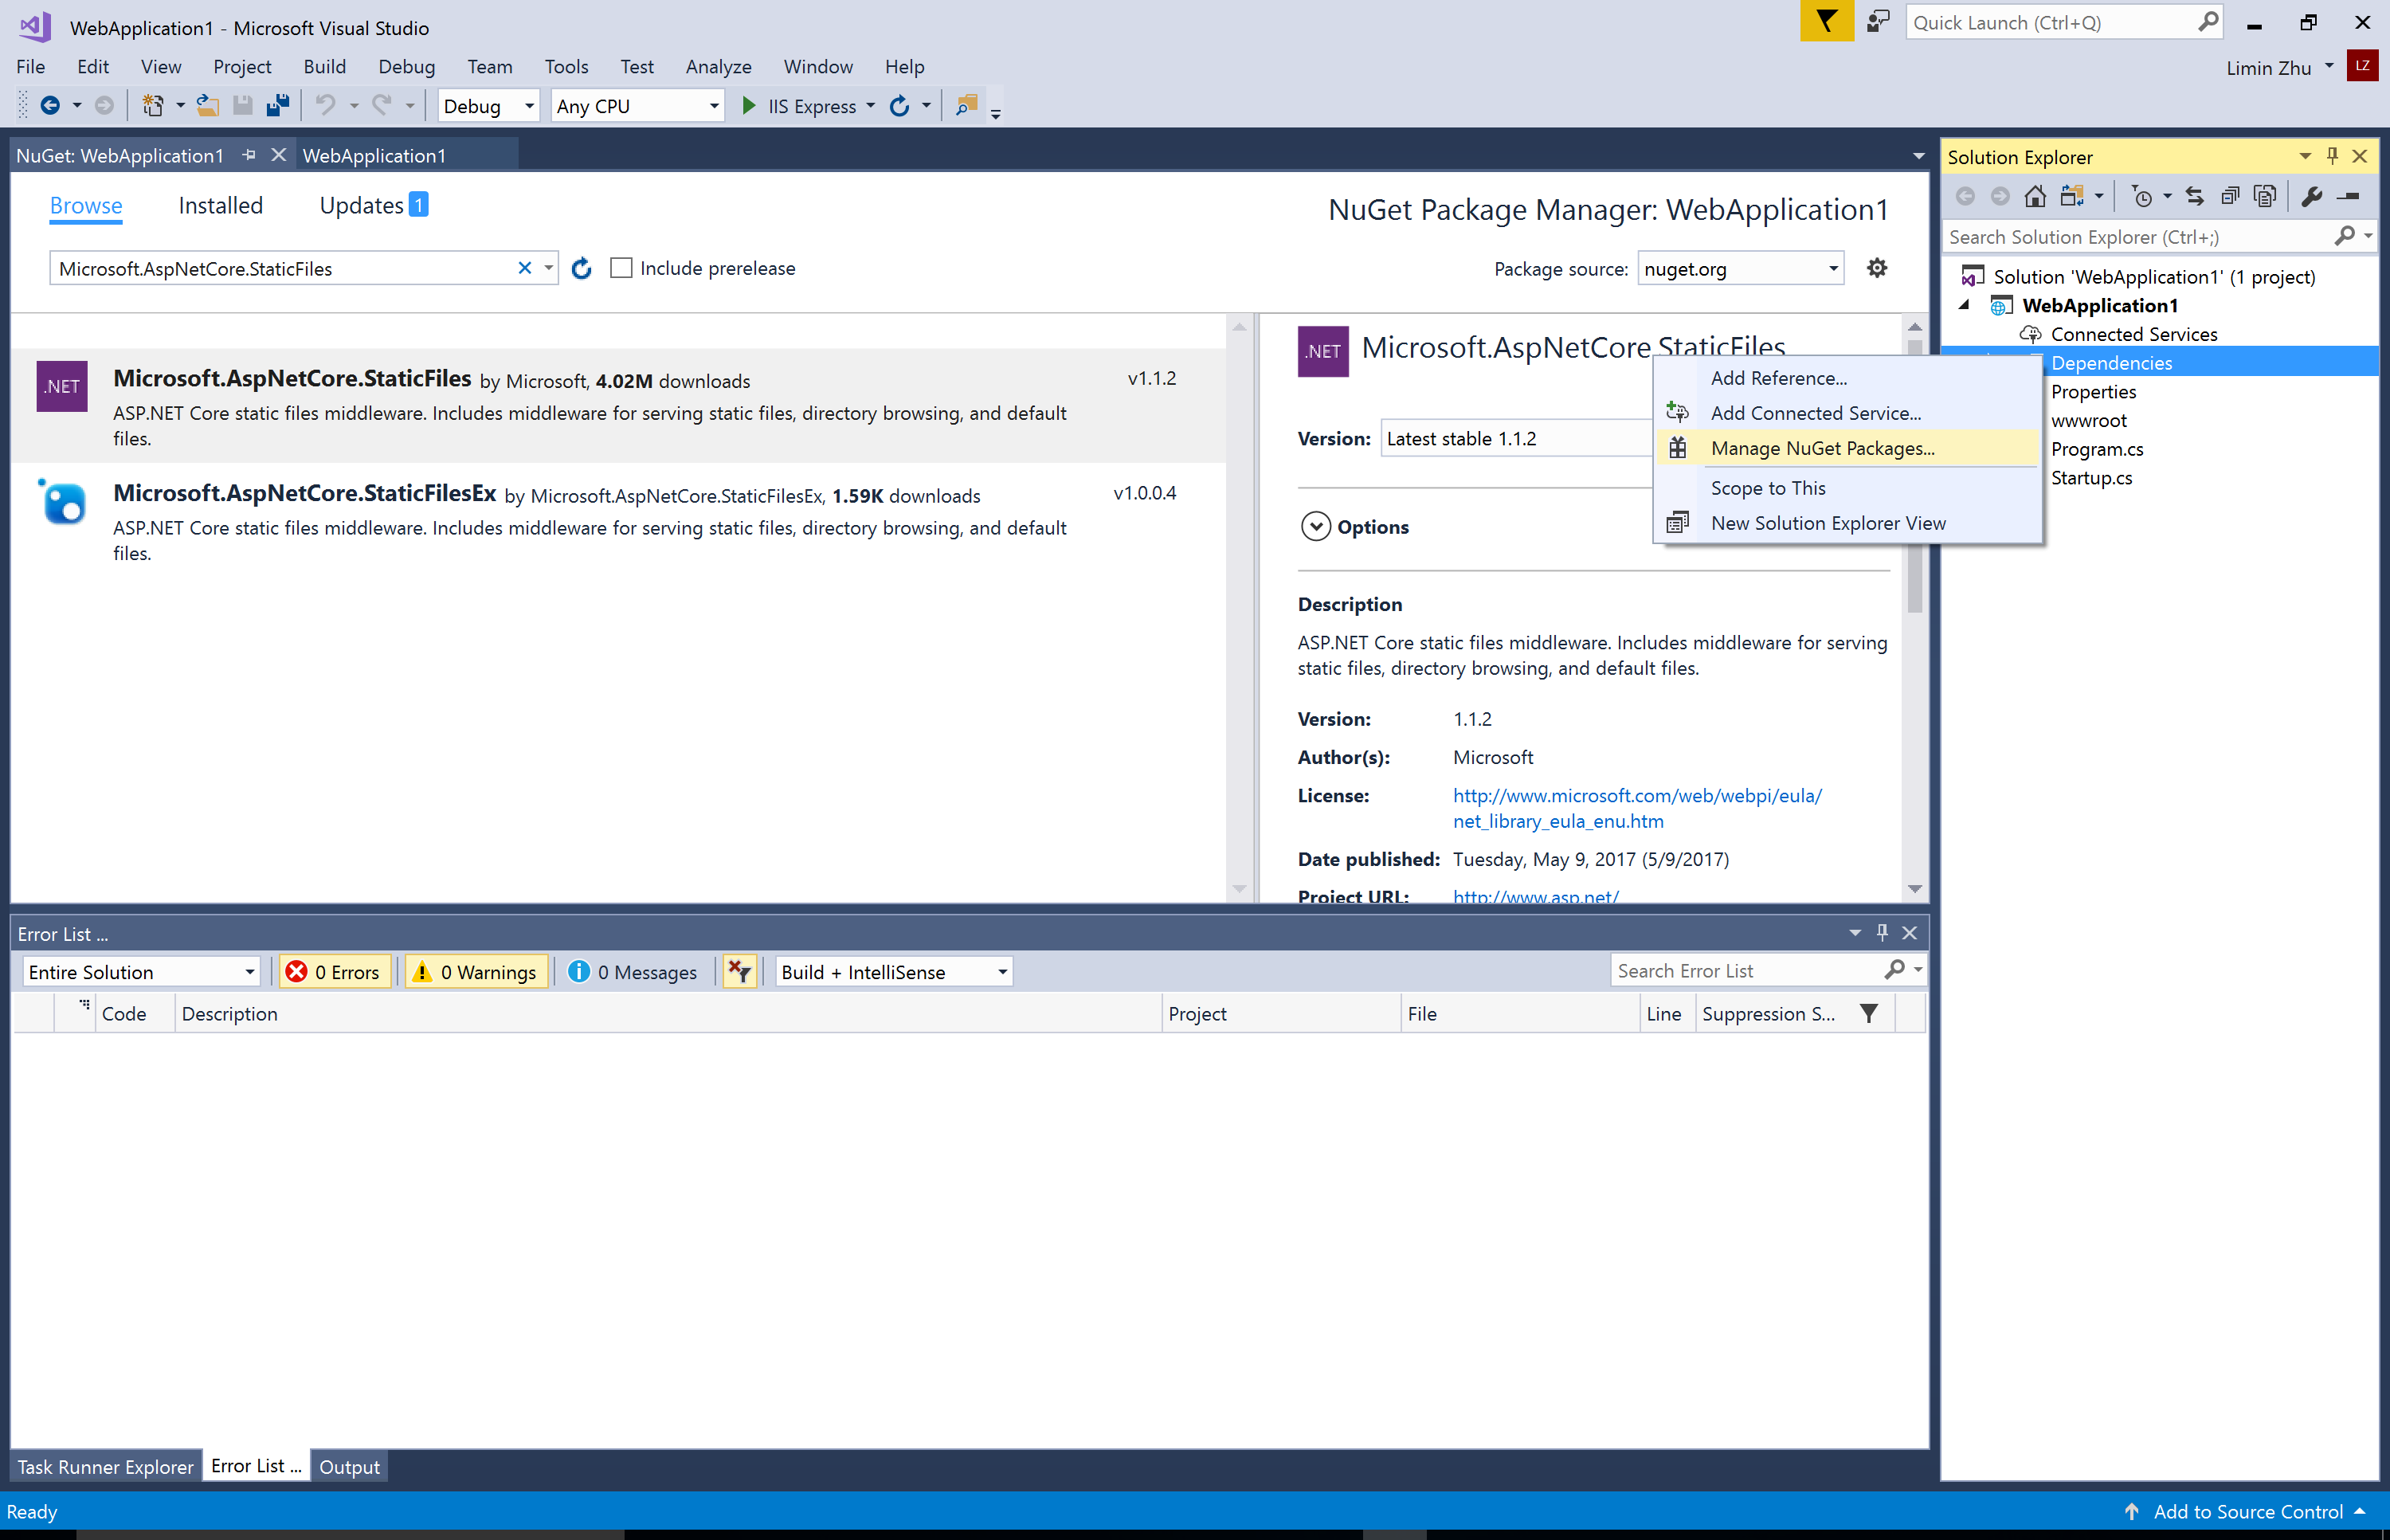Click the Home icon in Solution Explorer
The height and width of the screenshot is (1540, 2390).
click(2035, 196)
